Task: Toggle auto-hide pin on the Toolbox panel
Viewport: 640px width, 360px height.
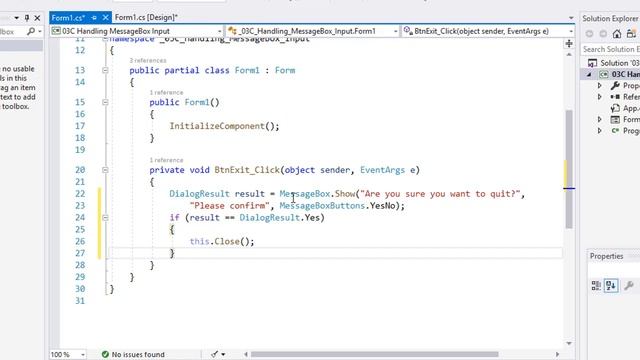Action: [x=27, y=18]
